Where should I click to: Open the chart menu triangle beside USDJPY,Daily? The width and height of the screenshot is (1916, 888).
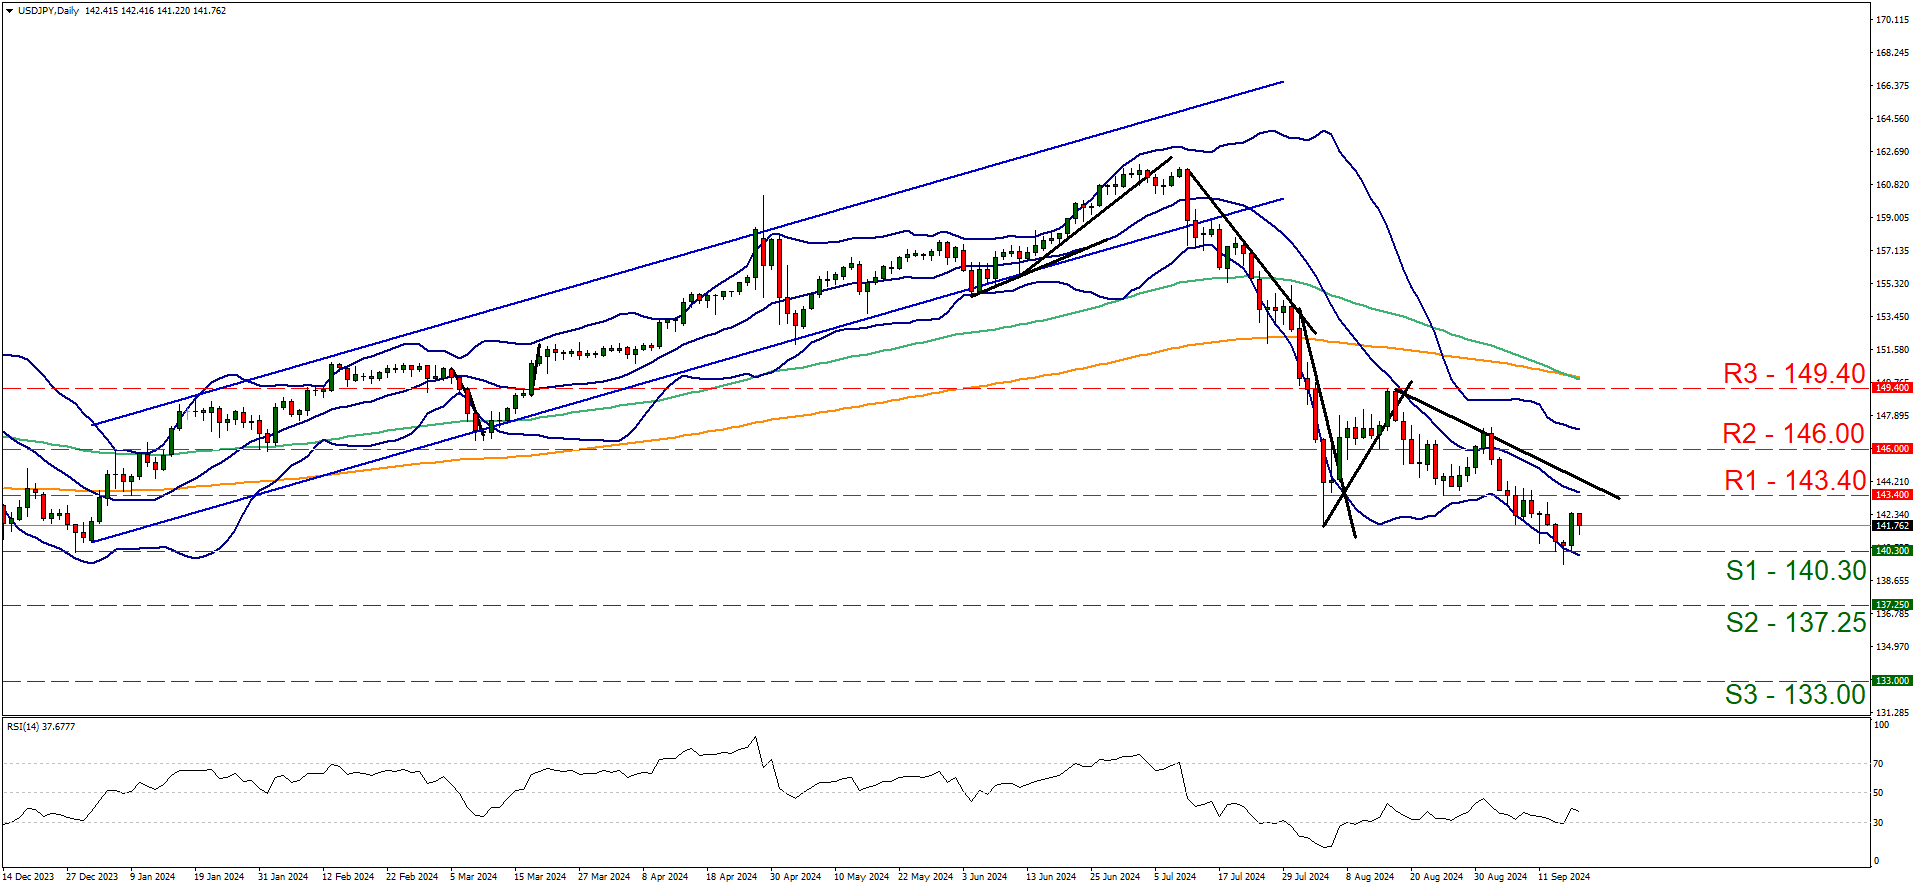point(9,11)
